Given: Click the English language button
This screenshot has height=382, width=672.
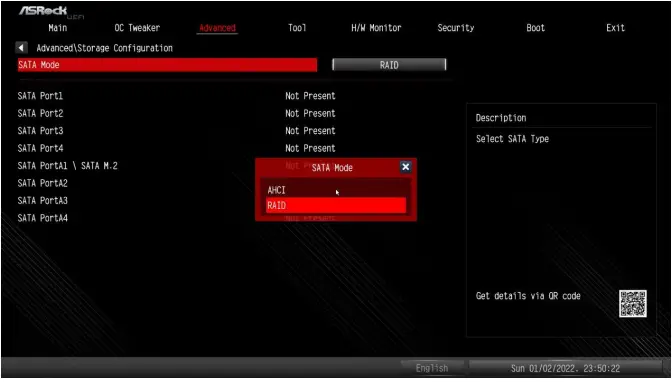Looking at the screenshot, I should click(432, 368).
